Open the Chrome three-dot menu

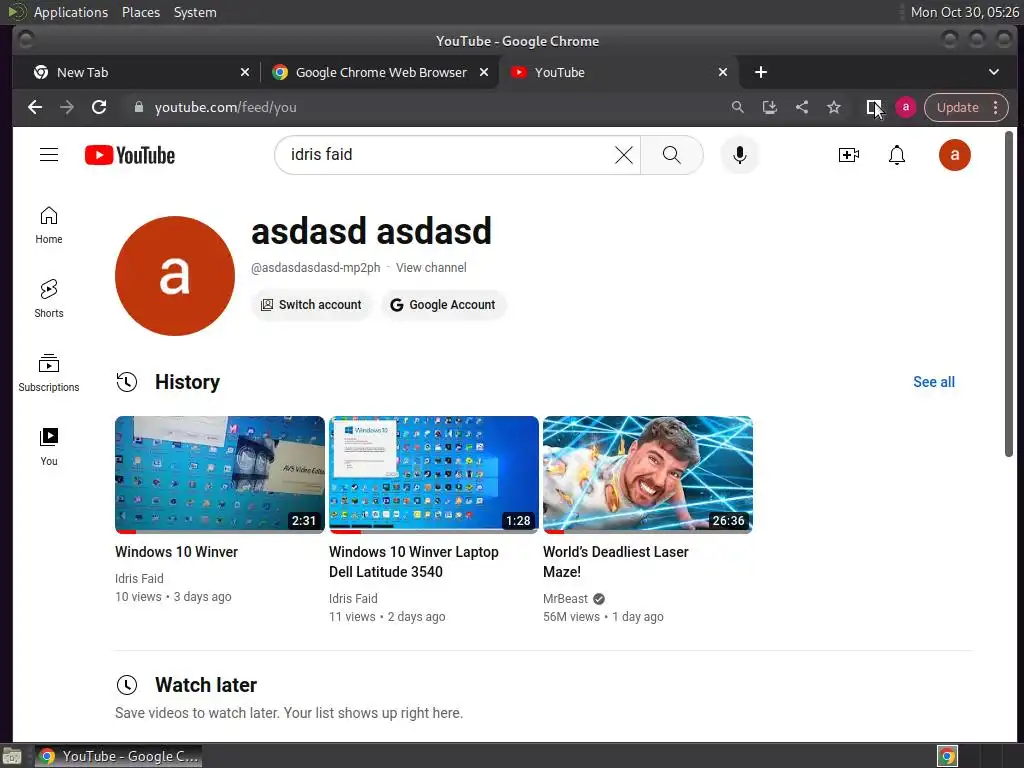(995, 107)
